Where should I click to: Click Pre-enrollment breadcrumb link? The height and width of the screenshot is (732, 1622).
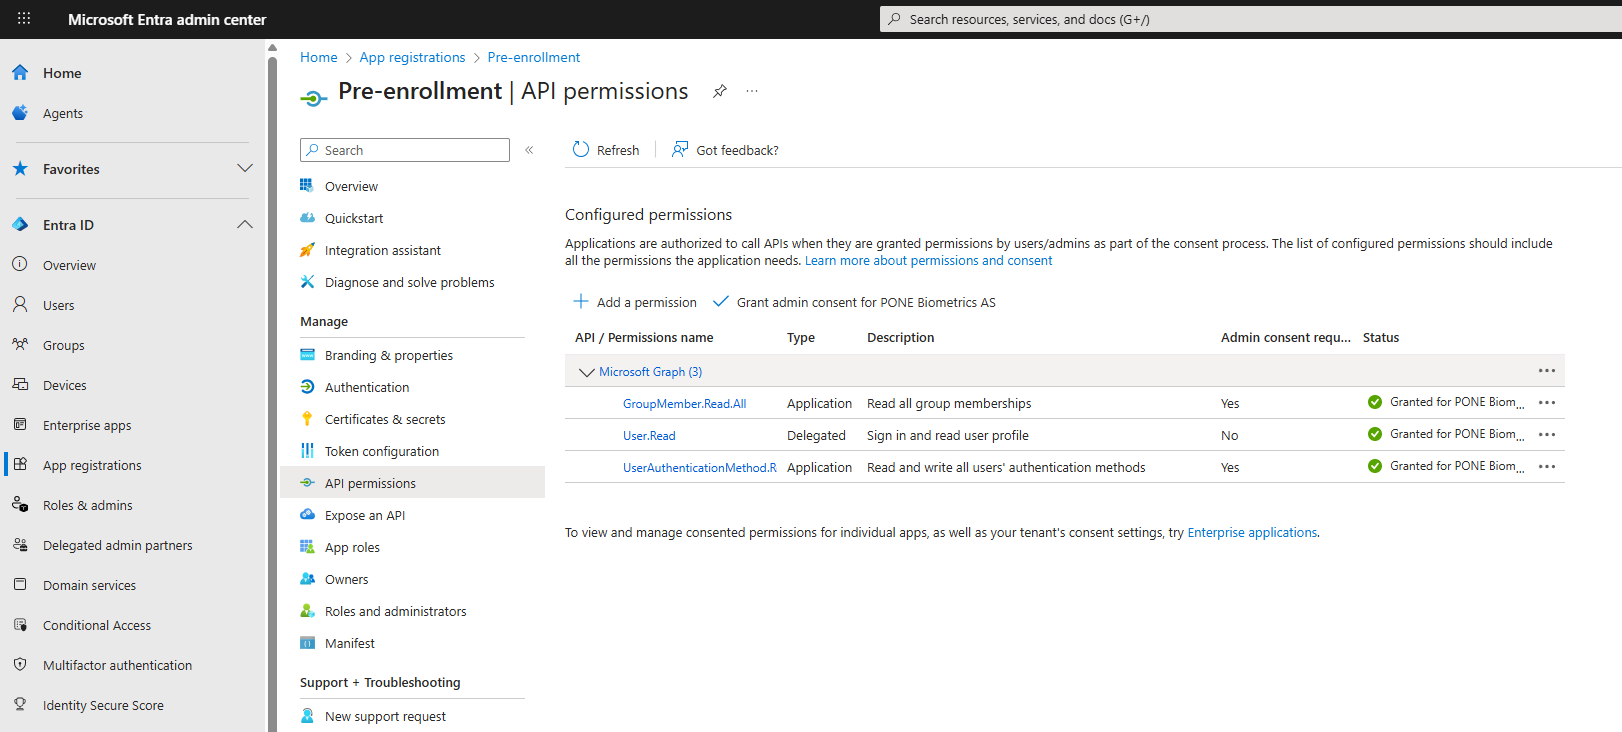tap(533, 57)
